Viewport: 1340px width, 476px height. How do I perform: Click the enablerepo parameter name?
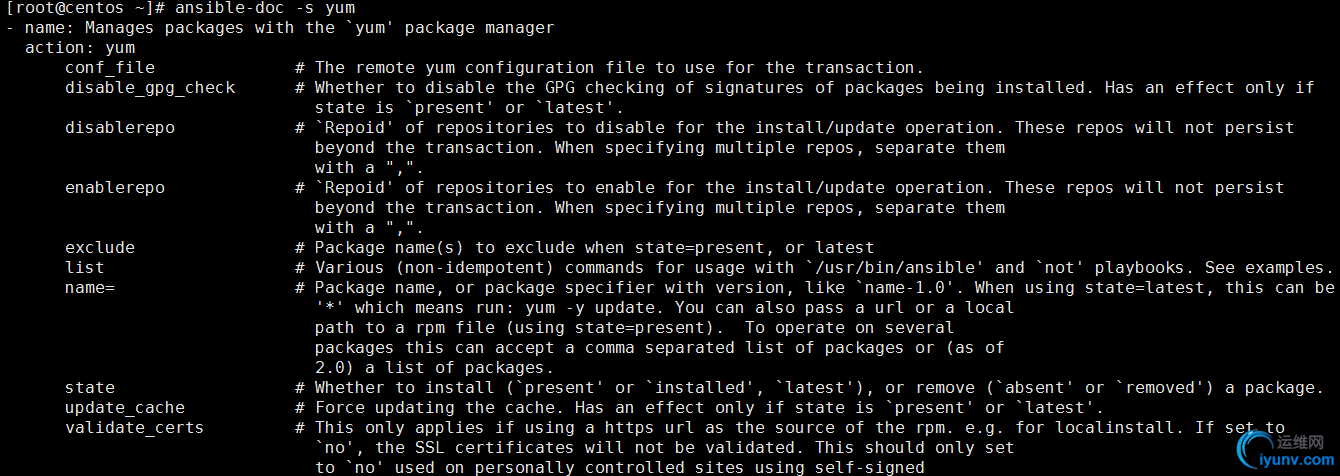tap(115, 188)
